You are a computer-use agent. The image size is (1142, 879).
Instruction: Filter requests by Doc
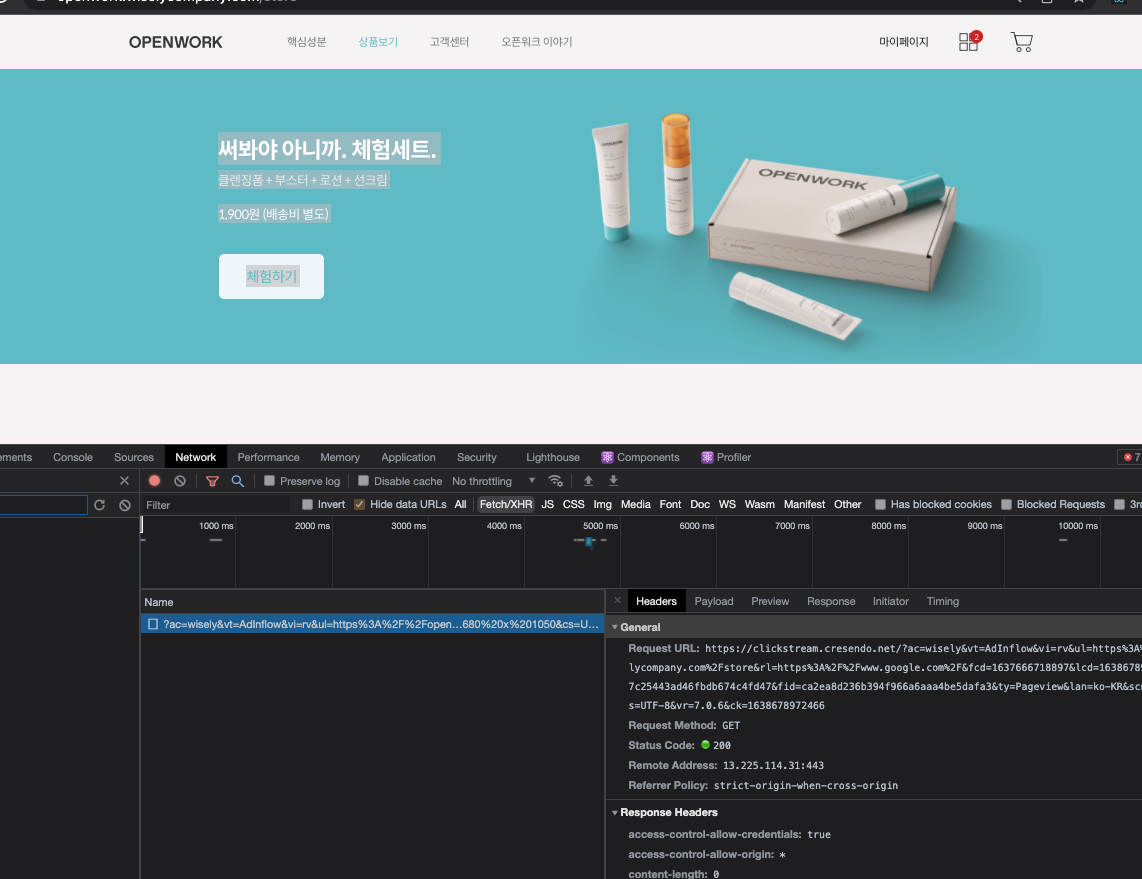coord(700,504)
